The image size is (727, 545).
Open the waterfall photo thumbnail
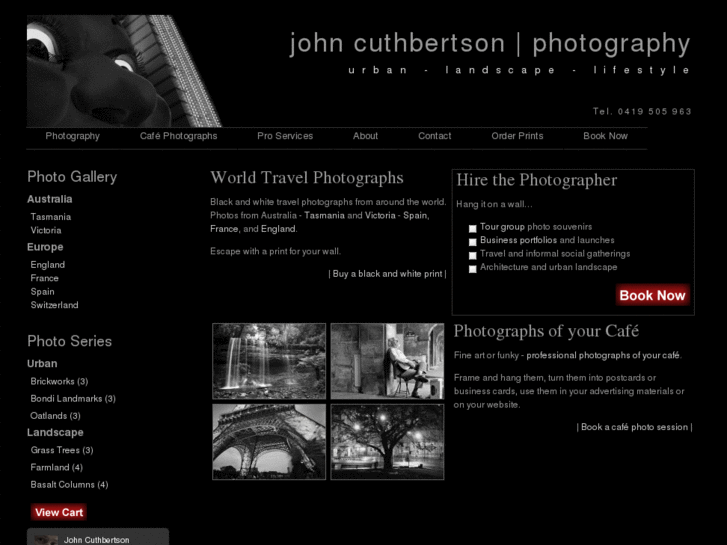tap(269, 361)
